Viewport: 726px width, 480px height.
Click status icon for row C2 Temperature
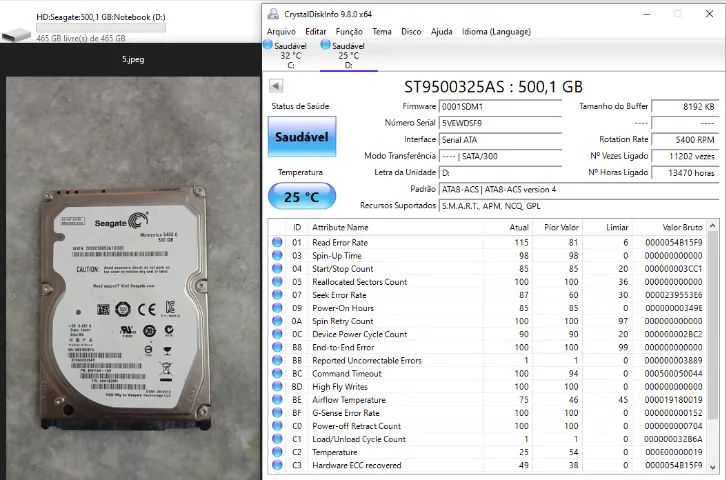point(277,452)
